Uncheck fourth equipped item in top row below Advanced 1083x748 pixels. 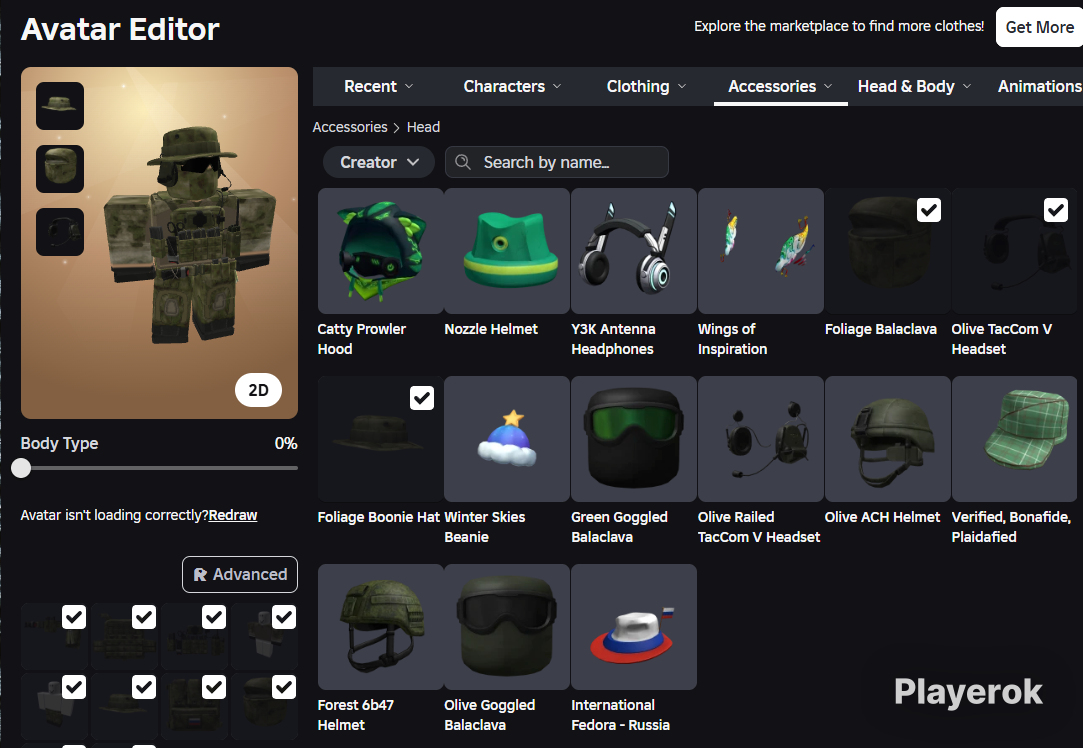tap(284, 617)
